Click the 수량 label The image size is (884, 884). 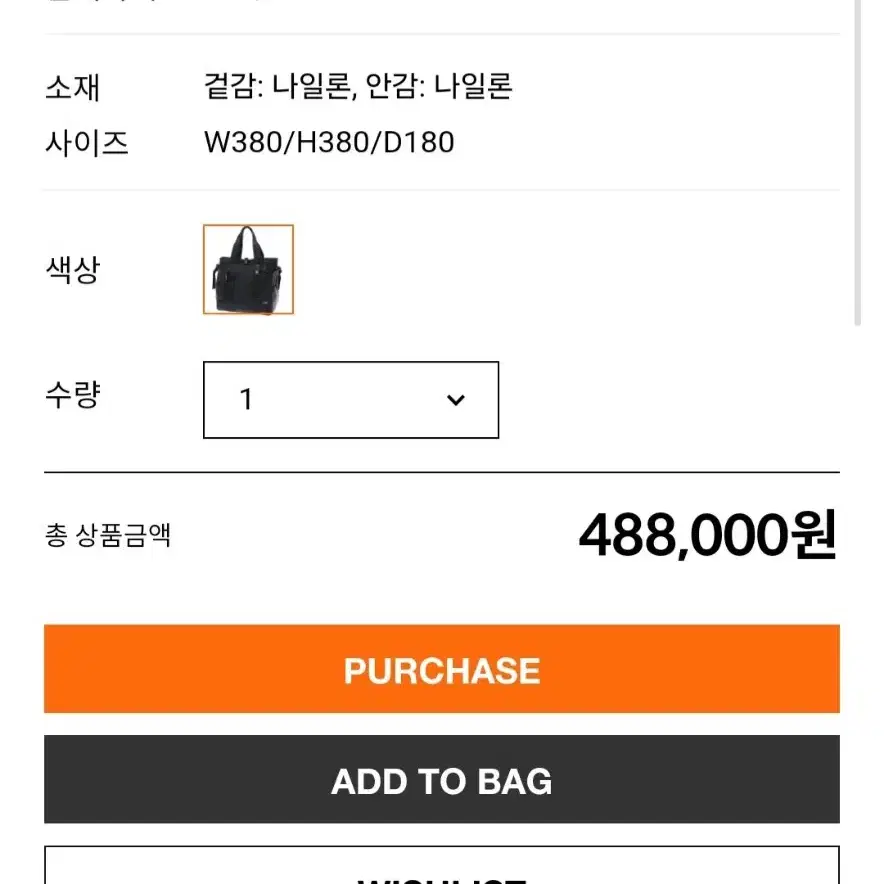point(73,395)
